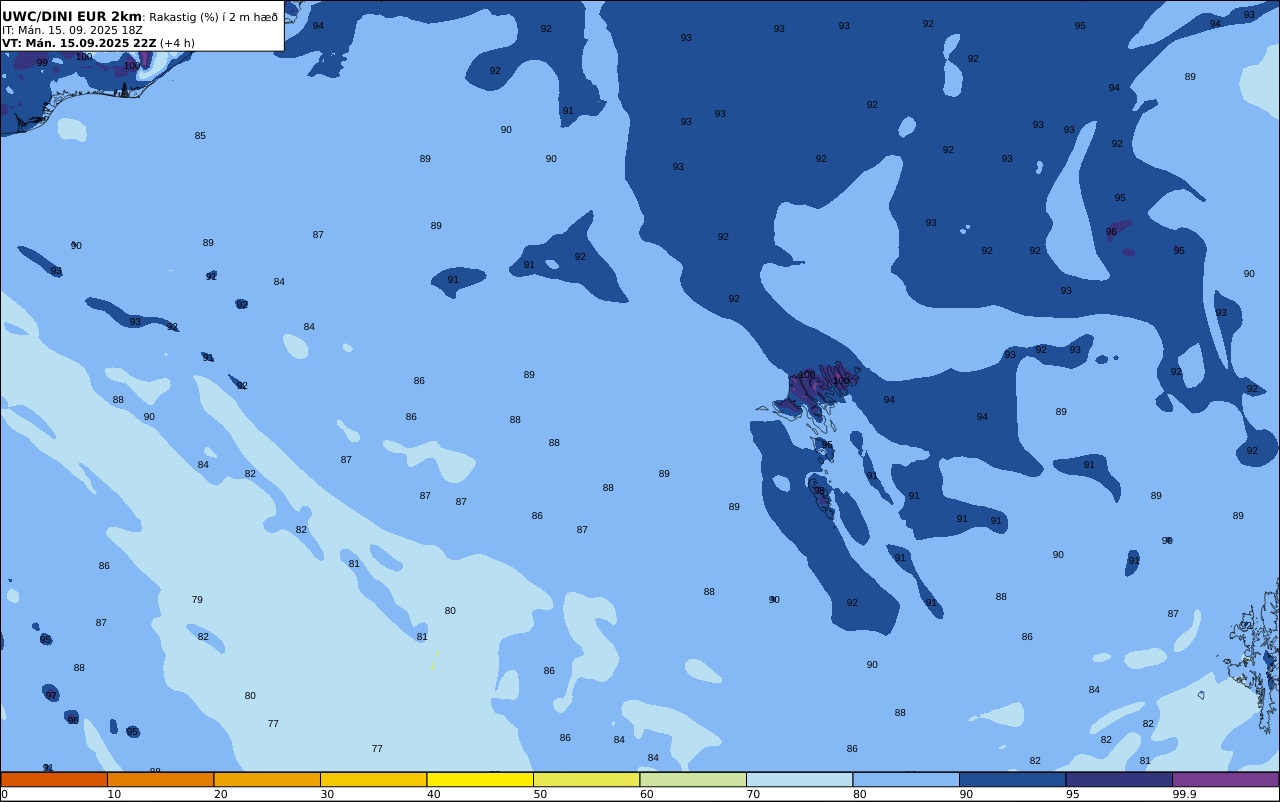Click the initial time line 'IT: Mán. 15. 09. 2025 18Z'
The image size is (1280, 802).
coord(72,30)
